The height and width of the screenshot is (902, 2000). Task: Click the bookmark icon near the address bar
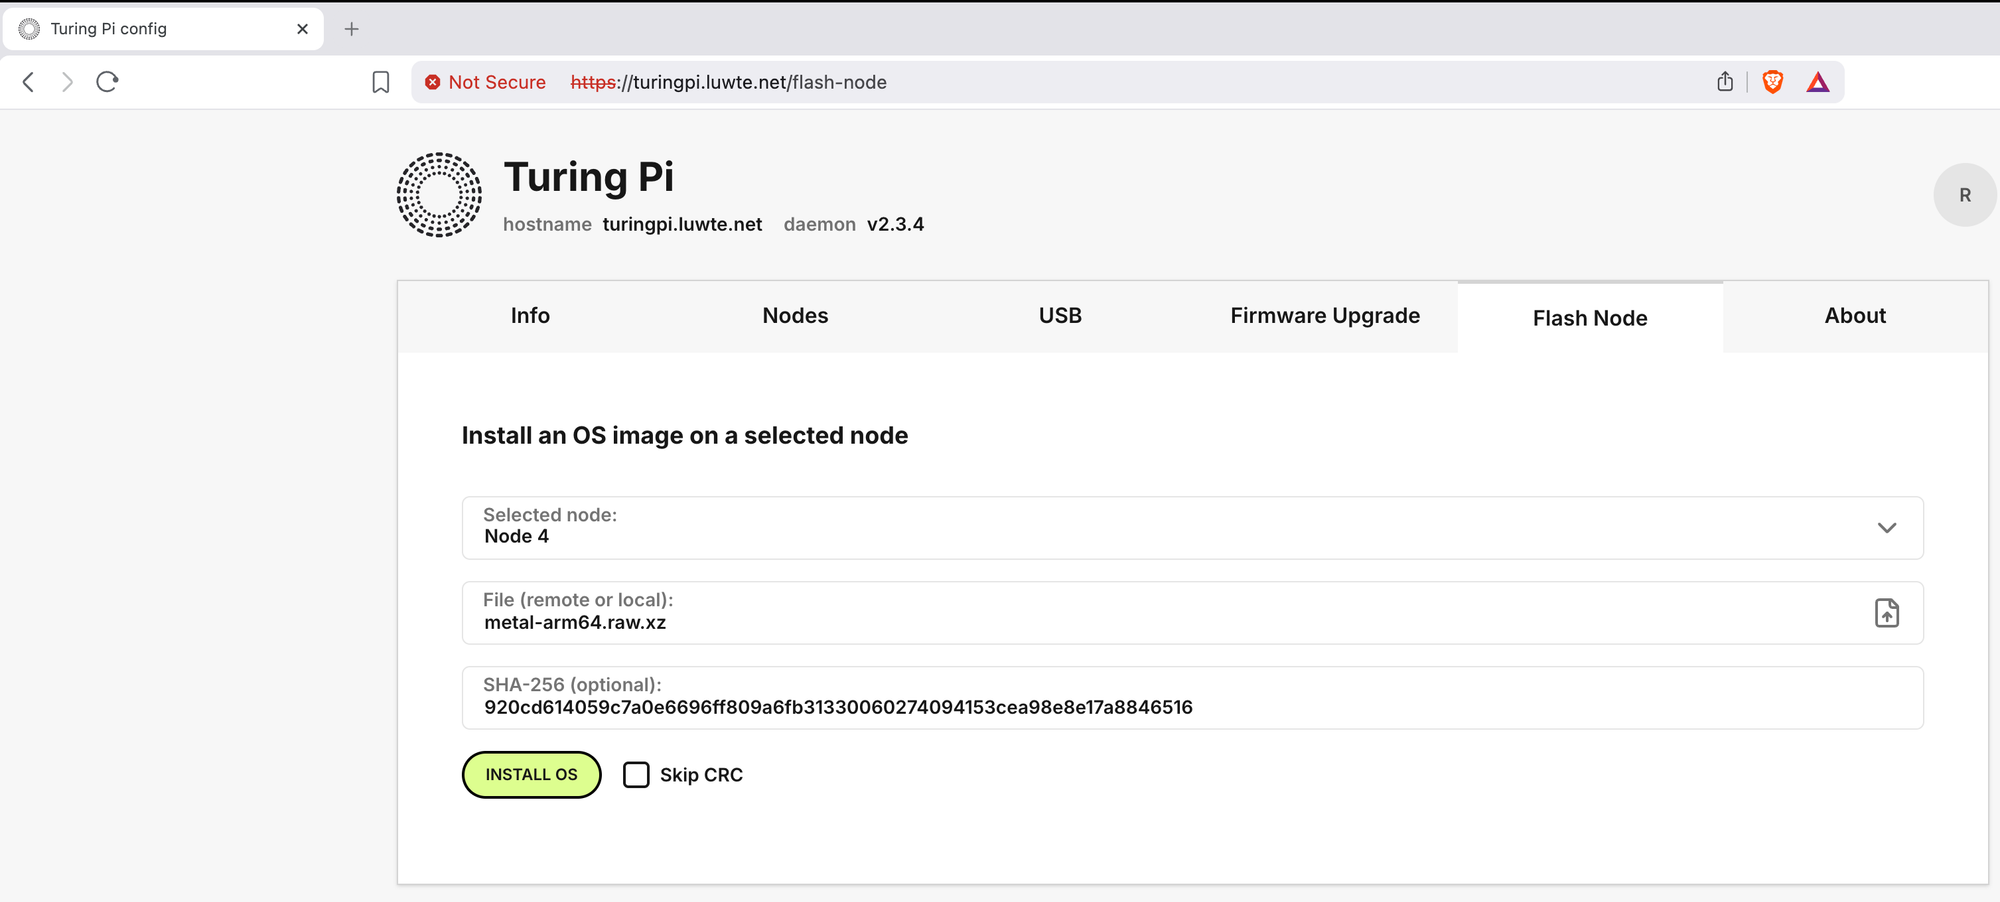380,82
